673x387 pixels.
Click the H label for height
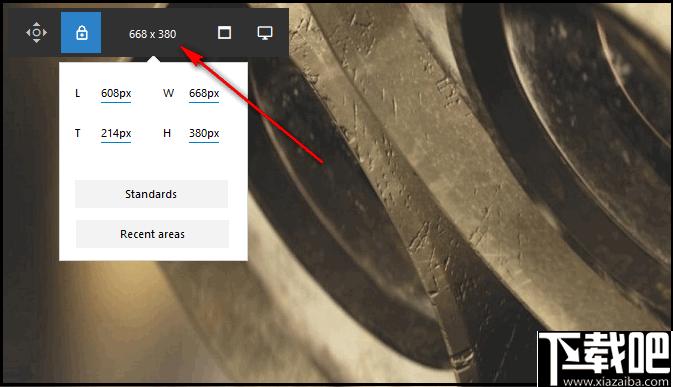click(167, 133)
